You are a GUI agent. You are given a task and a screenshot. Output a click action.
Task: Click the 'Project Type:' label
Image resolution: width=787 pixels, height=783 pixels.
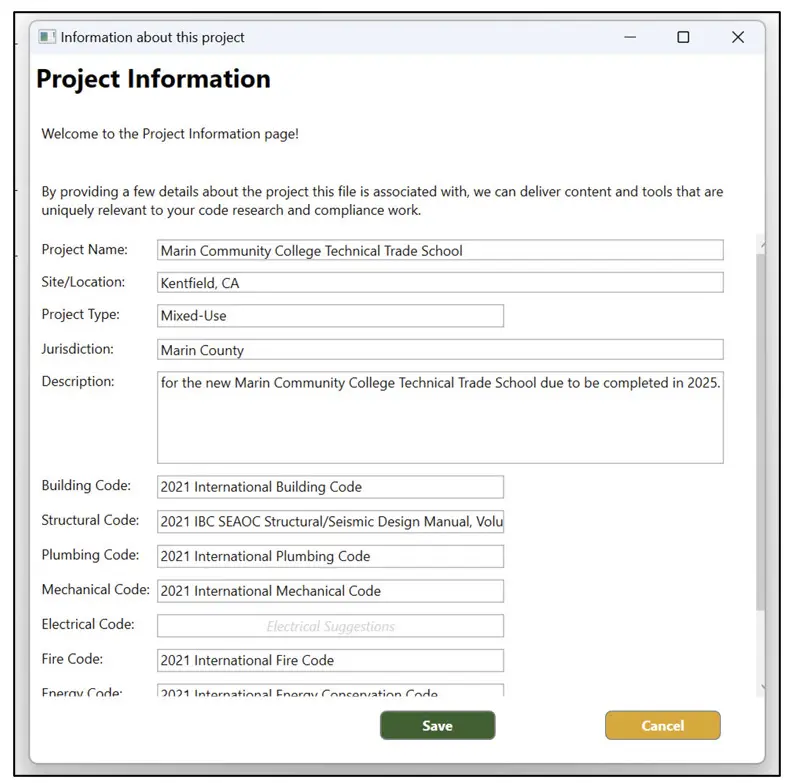[80, 315]
